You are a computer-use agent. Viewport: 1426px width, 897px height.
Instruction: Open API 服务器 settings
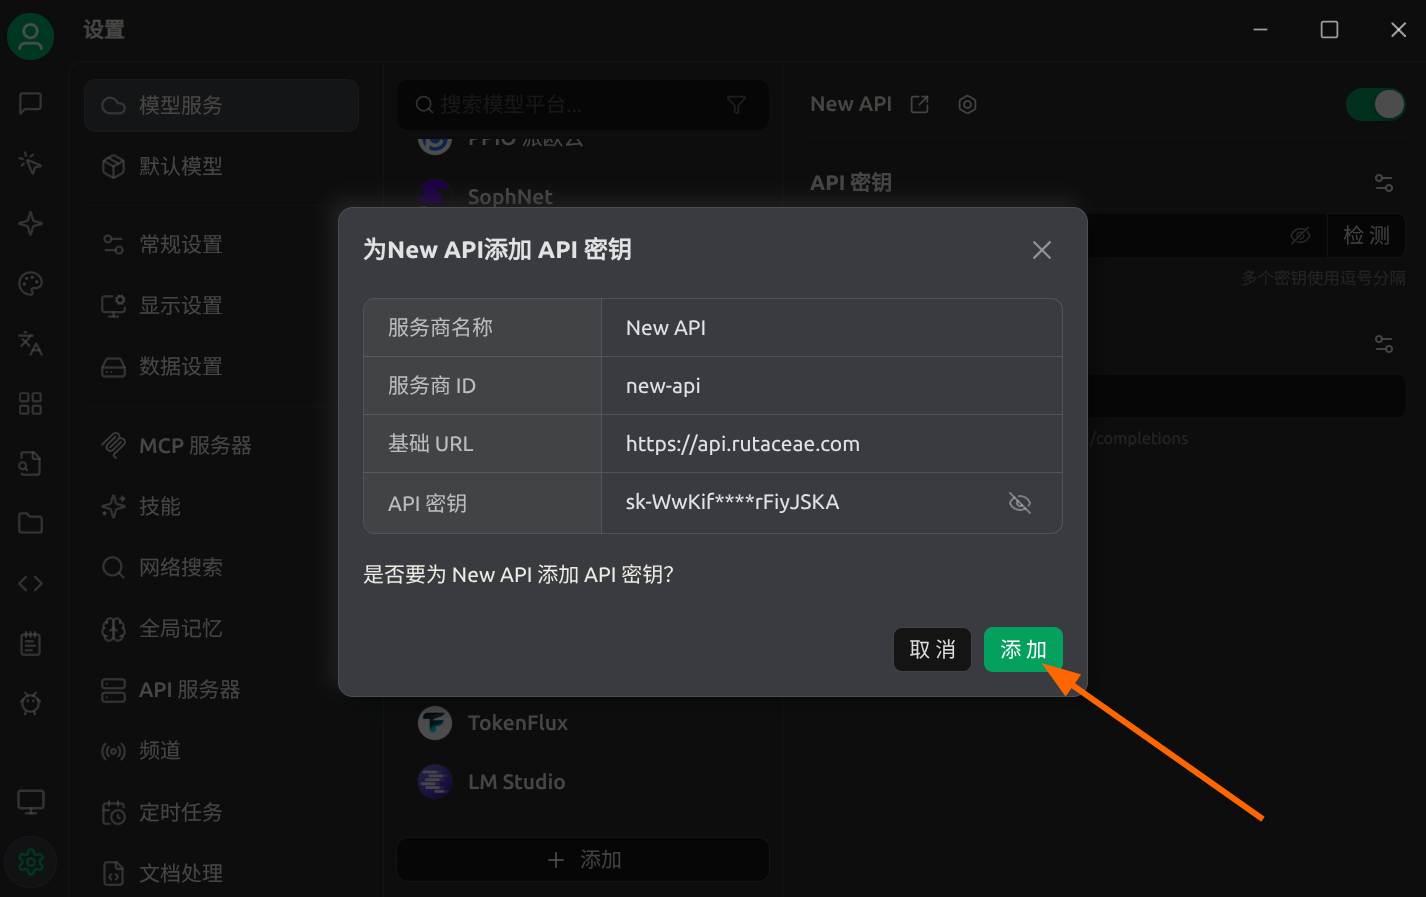[221, 689]
